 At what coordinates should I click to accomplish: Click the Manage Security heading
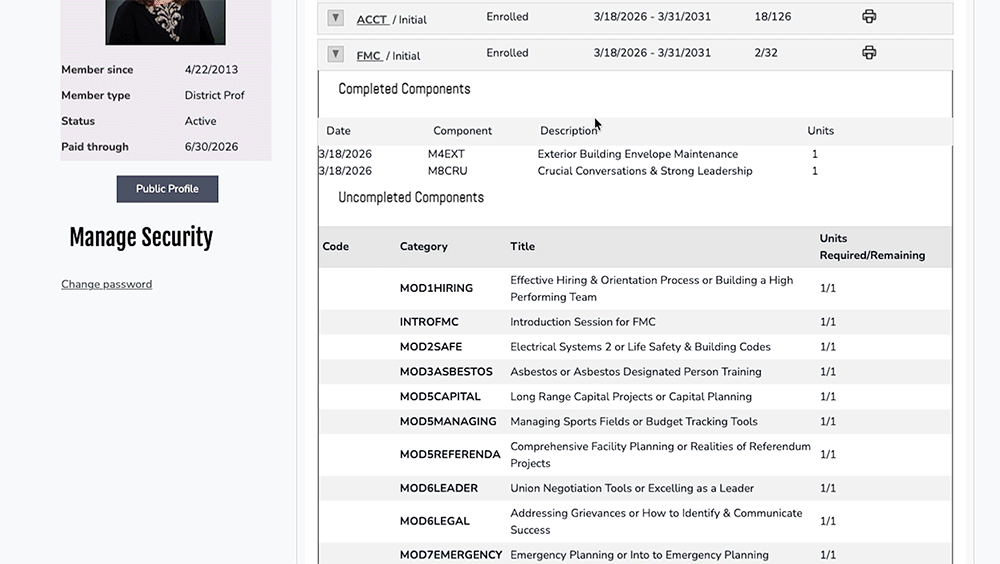(x=141, y=237)
